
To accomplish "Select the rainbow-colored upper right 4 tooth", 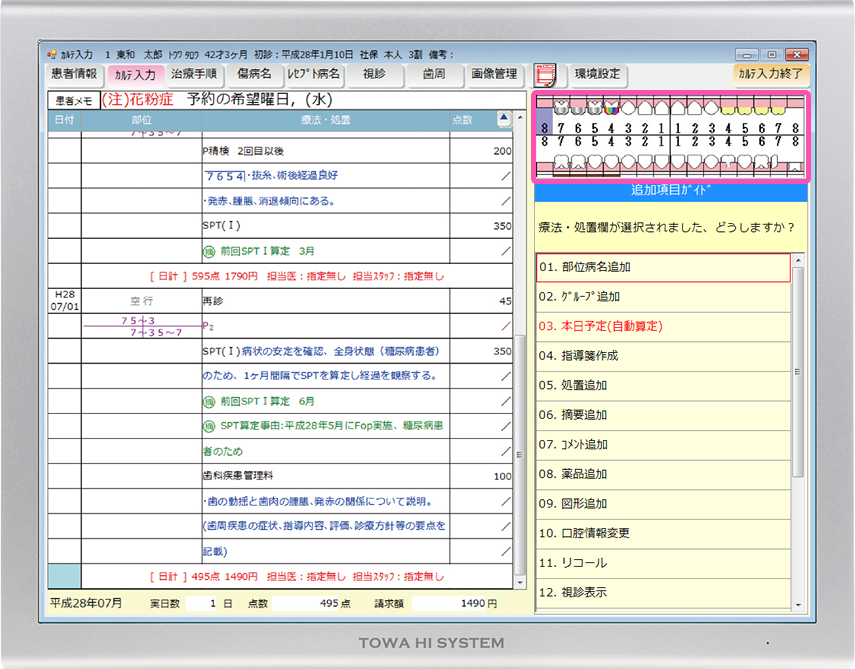I will [x=613, y=109].
